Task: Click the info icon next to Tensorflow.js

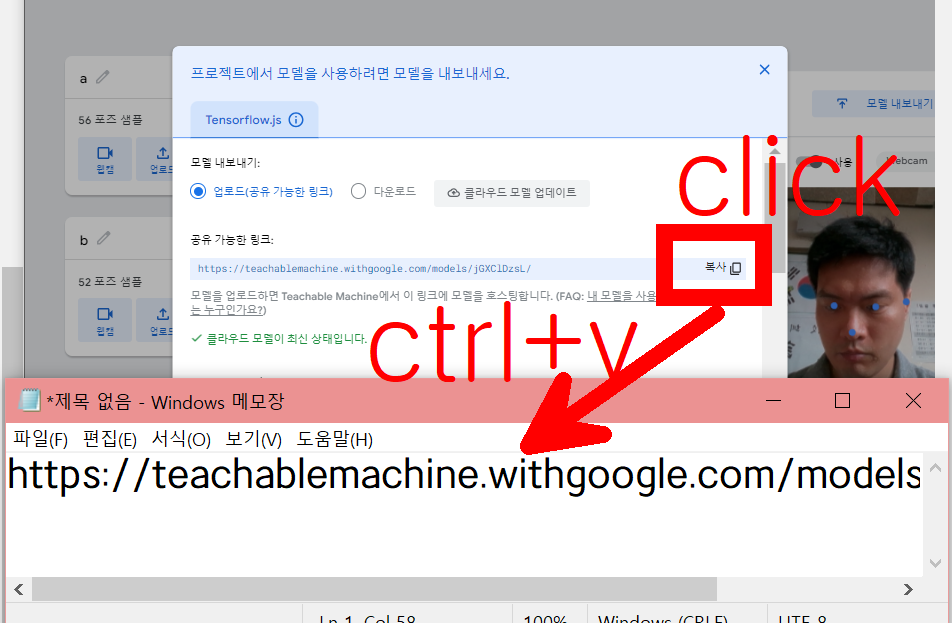Action: (296, 120)
